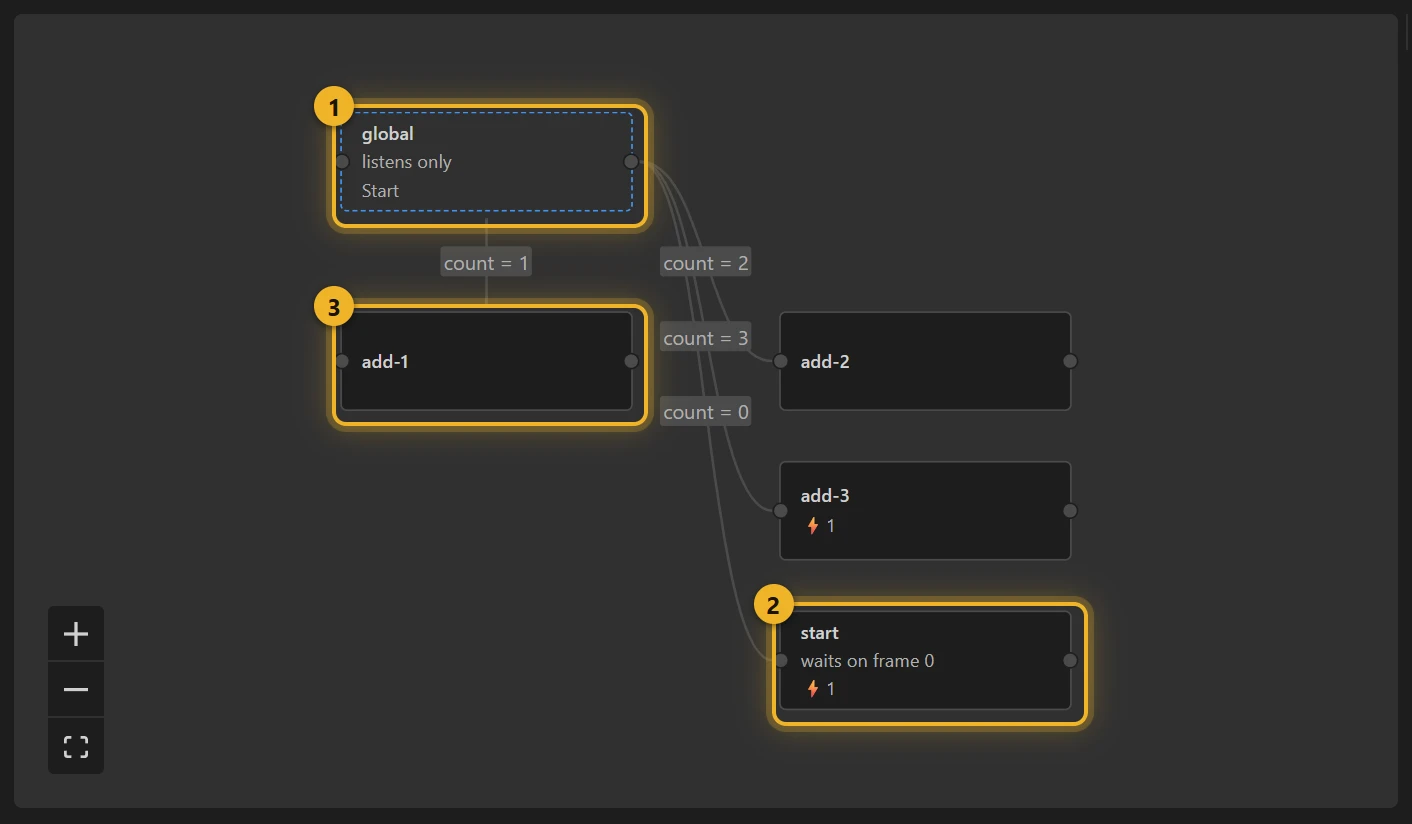
Task: Select the global node
Action: click(486, 161)
